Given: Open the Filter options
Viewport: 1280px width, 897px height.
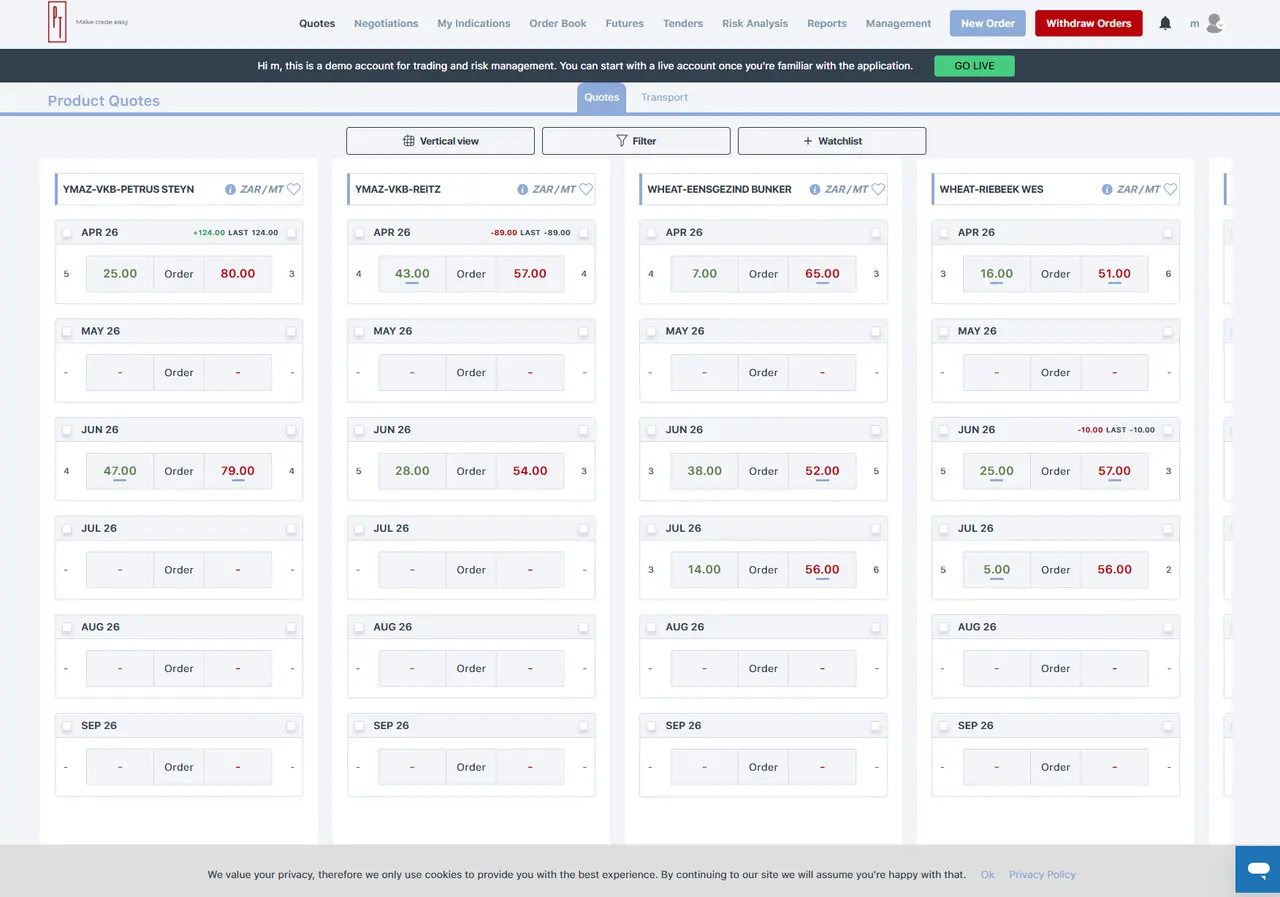Looking at the screenshot, I should pos(636,141).
